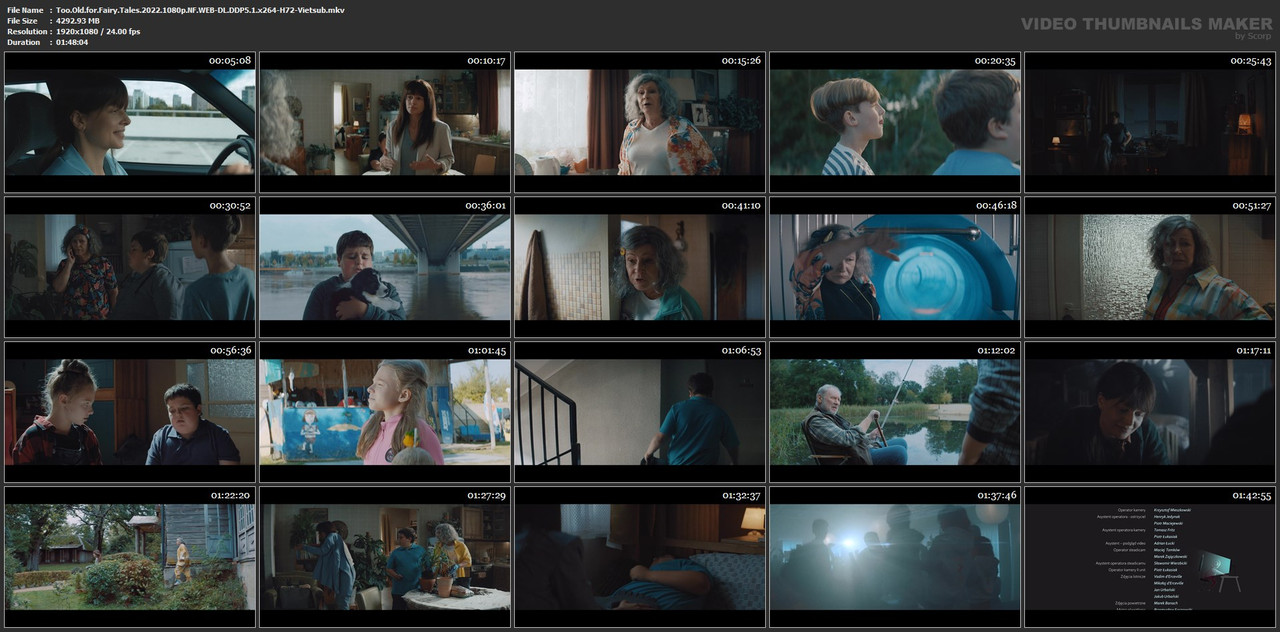Select the thumbnail at 00:56:36
The height and width of the screenshot is (632, 1280).
pos(130,412)
